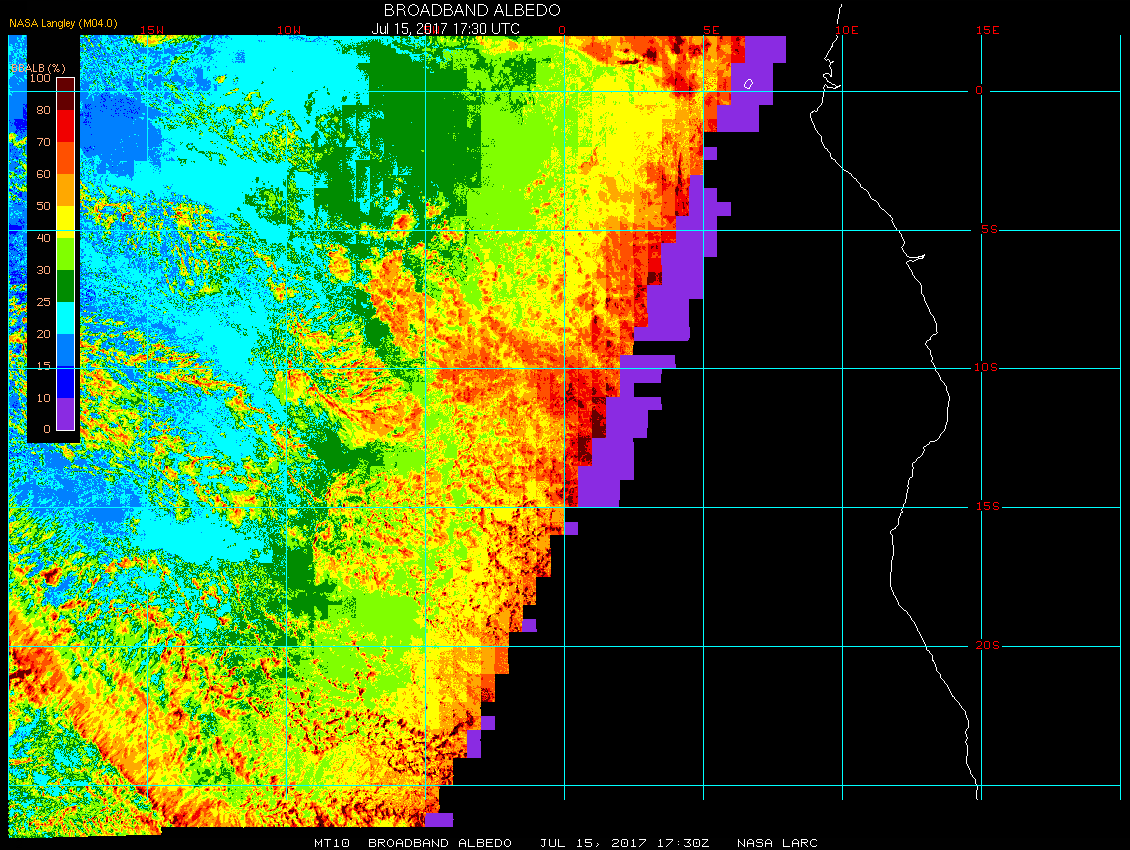Image resolution: width=1130 pixels, height=850 pixels.
Task: Click the legend value "40"
Action: [x=44, y=238]
